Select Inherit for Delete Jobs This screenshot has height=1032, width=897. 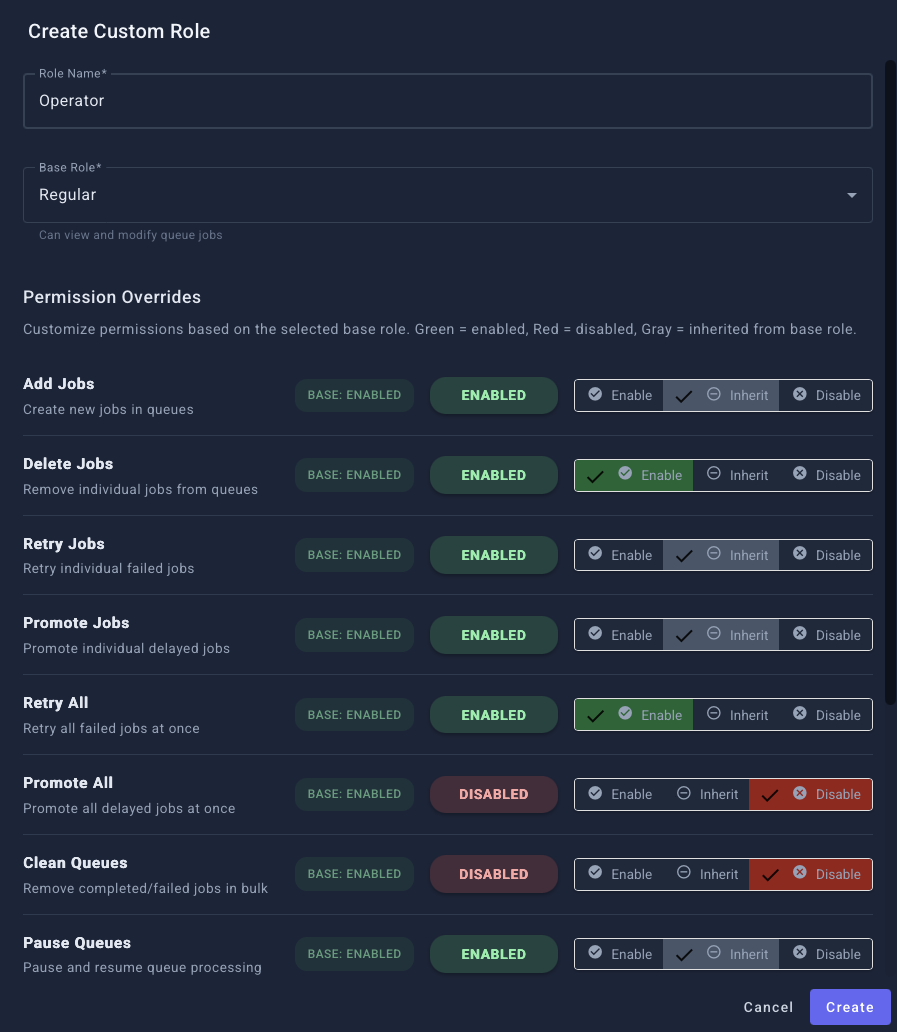(x=736, y=475)
